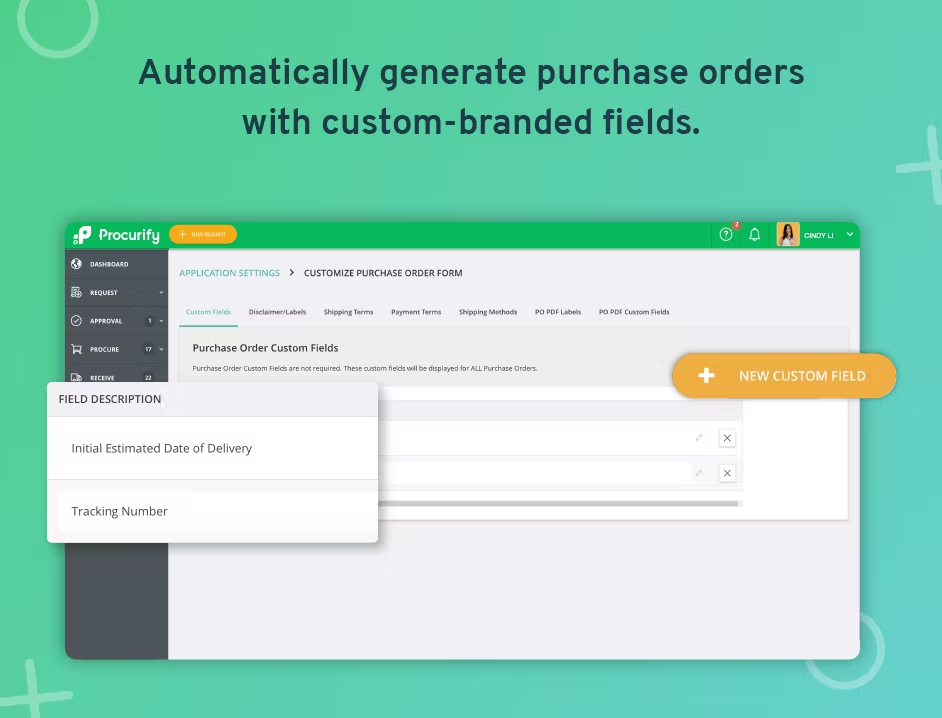This screenshot has height=718, width=942.
Task: Edit the first custom field with pencil
Action: pyautogui.click(x=699, y=437)
